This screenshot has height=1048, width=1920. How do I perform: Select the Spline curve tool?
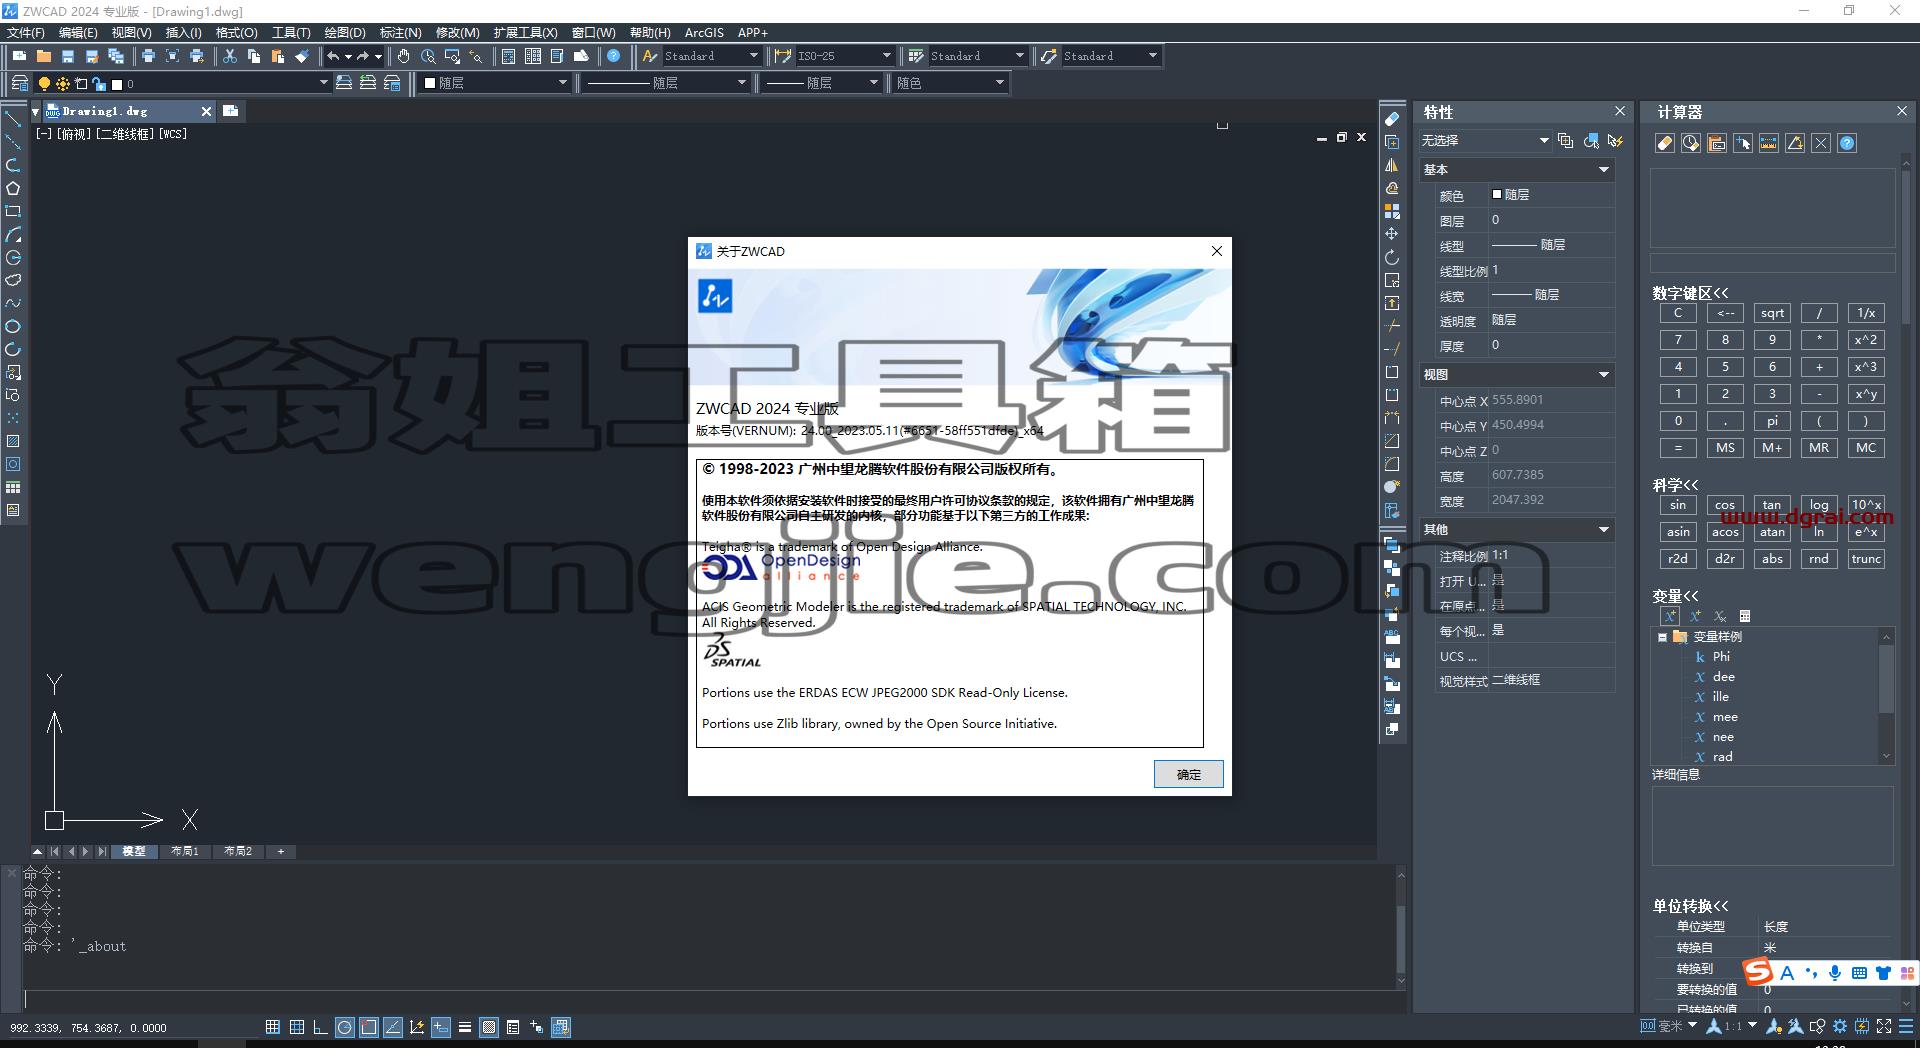[x=13, y=303]
